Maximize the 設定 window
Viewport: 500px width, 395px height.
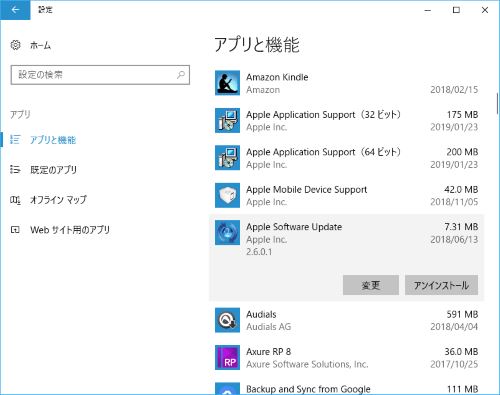[456, 10]
